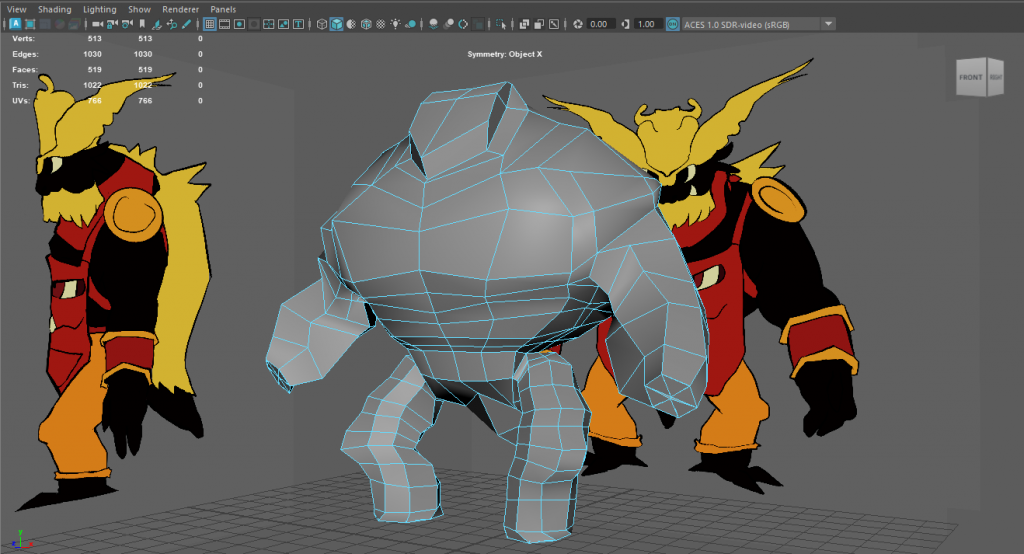The width and height of the screenshot is (1024, 554).
Task: Click the Verts: heads-up label
Action: pos(24,39)
